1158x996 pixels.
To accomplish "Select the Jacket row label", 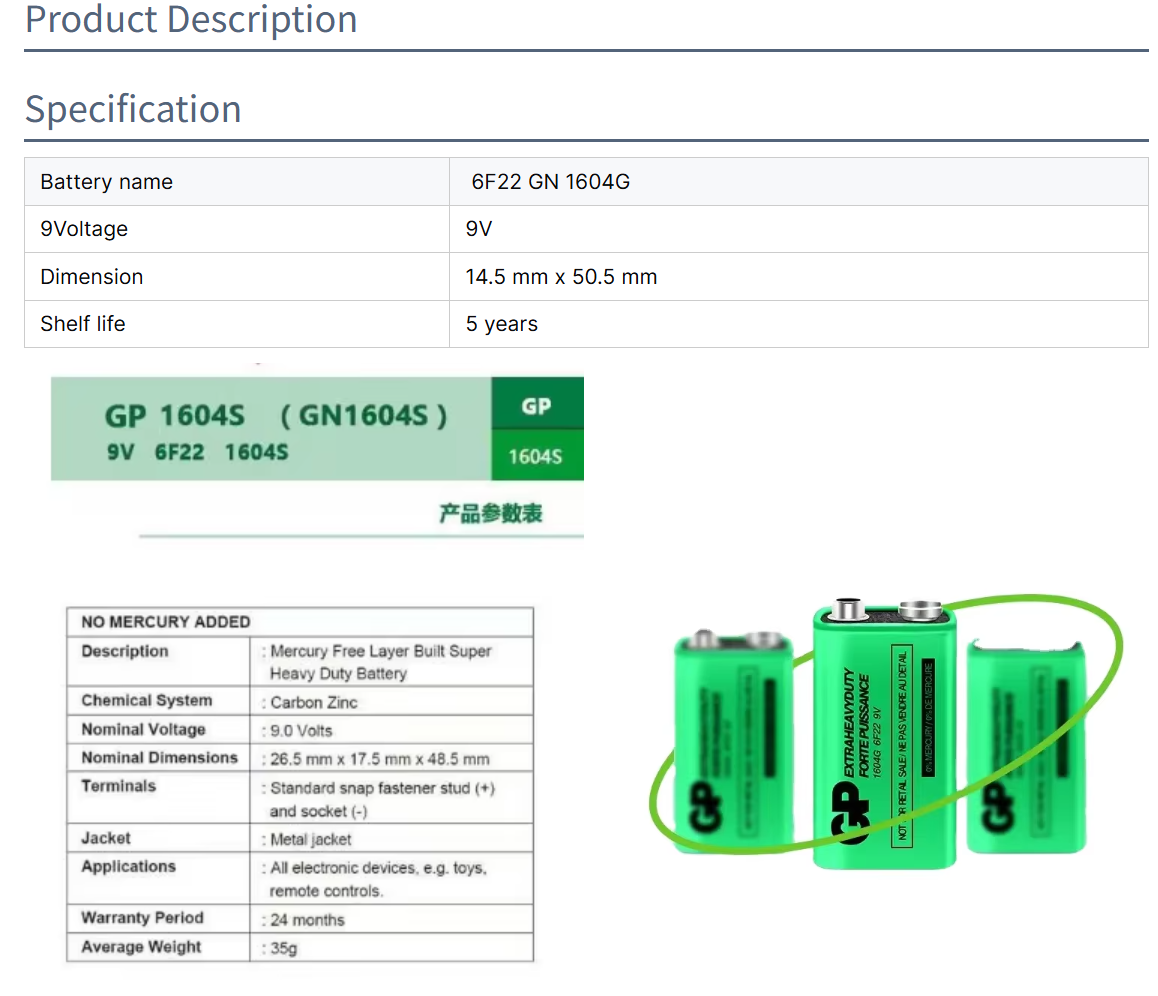I will (106, 839).
